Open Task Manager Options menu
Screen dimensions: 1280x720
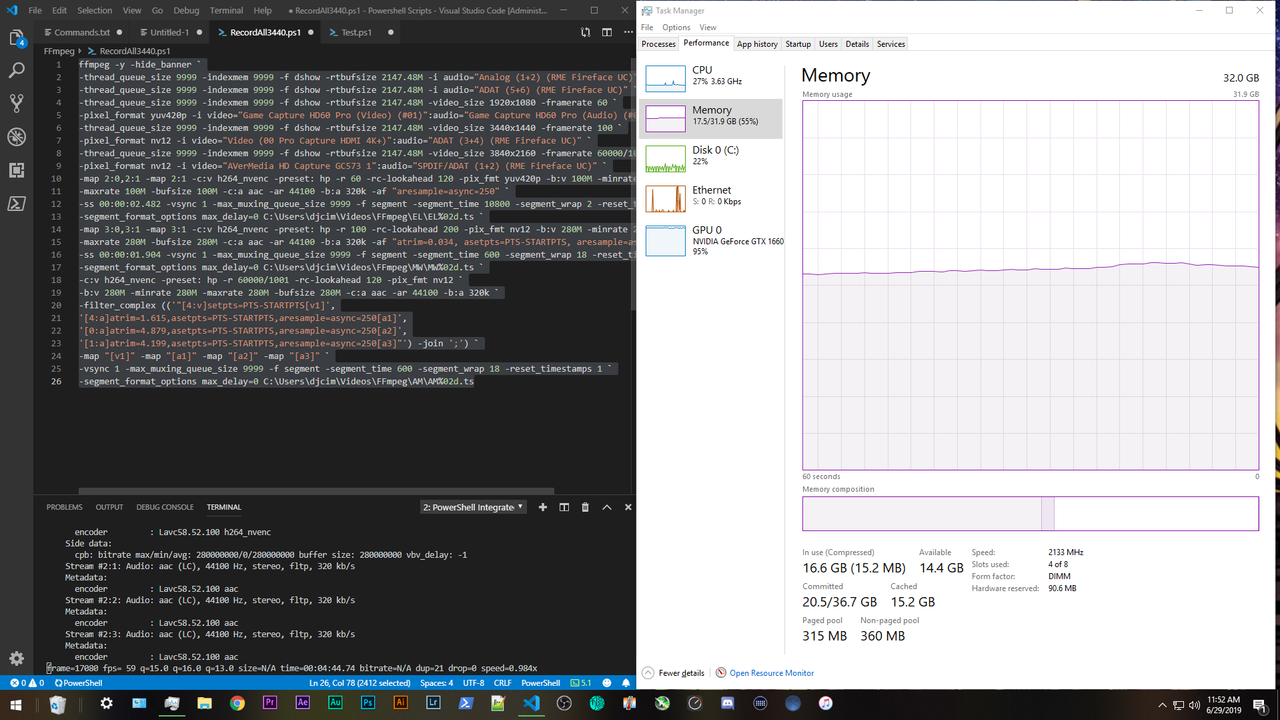click(x=676, y=27)
